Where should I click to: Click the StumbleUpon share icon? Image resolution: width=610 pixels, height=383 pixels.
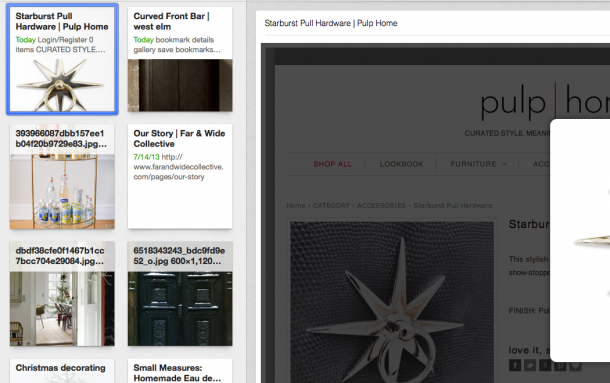pos(545,365)
